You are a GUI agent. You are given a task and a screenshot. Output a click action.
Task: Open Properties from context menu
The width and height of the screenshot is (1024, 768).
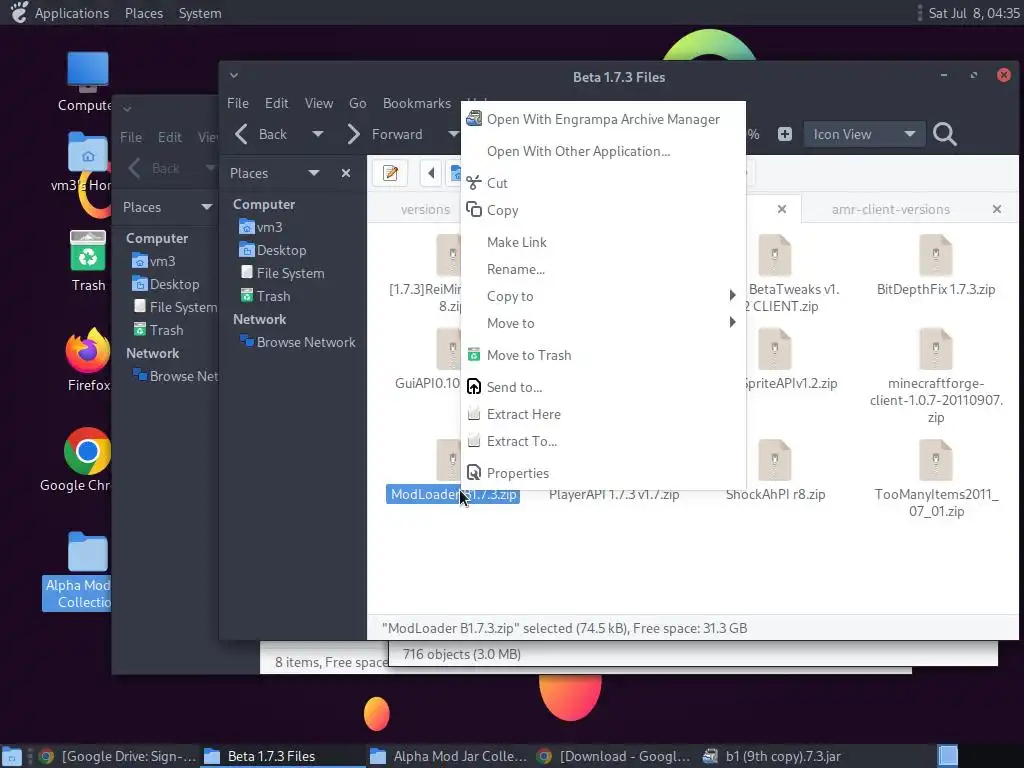[603, 473]
